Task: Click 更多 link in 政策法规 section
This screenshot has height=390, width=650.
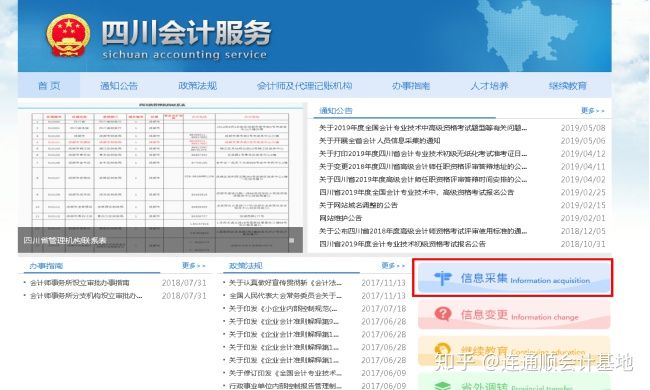Action: [393, 265]
